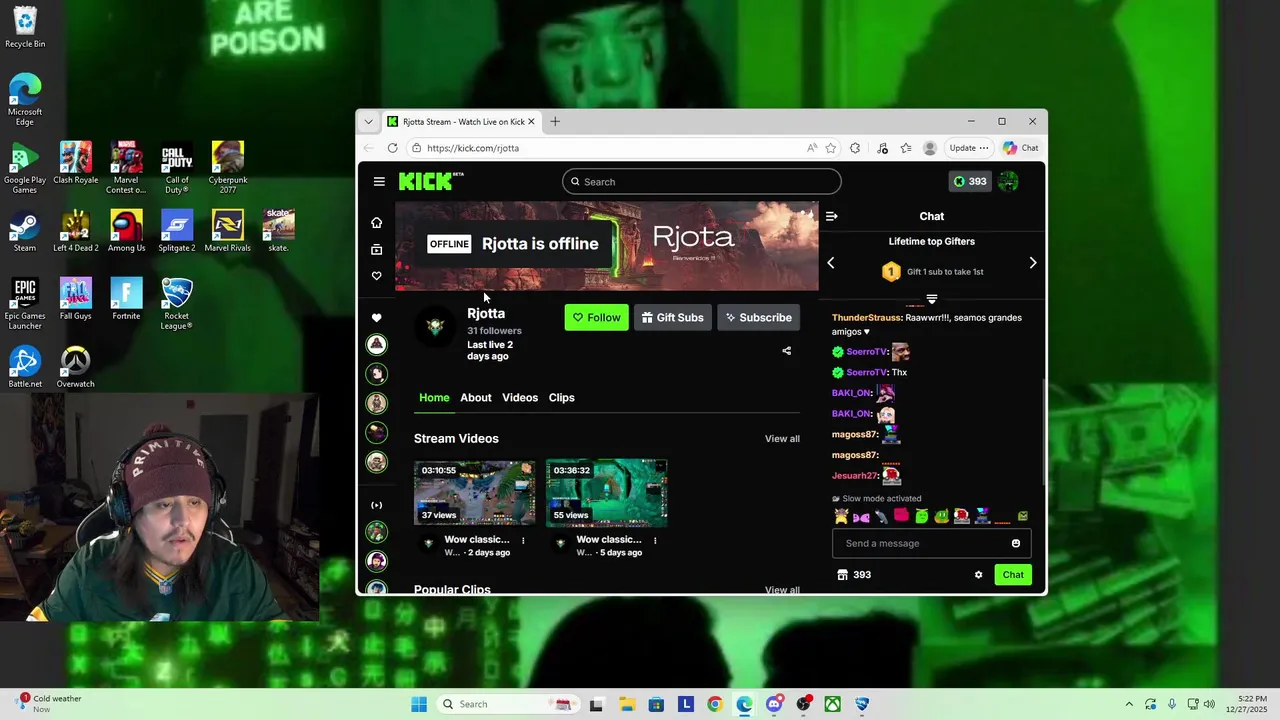
Task: Open the Cold weather widget in taskbar
Action: coord(50,704)
